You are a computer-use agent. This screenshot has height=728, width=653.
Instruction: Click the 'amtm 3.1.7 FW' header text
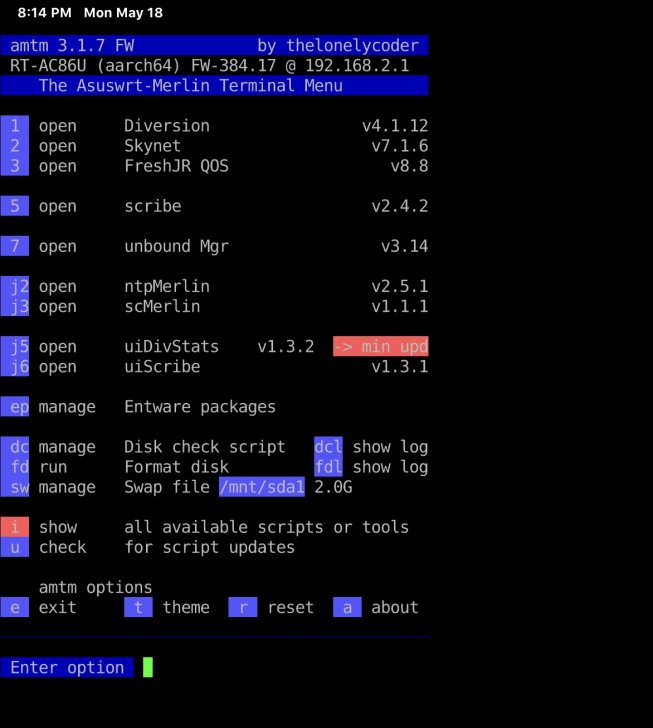pyautogui.click(x=72, y=46)
